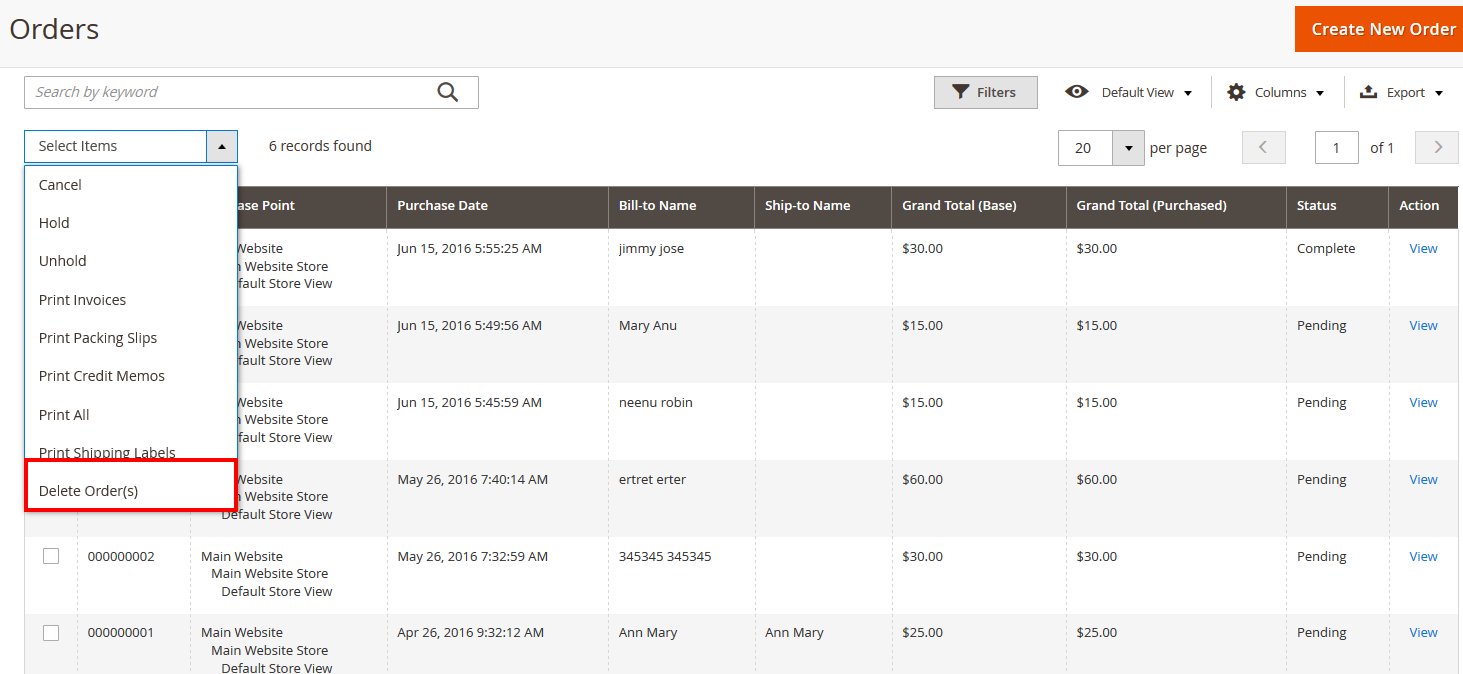Choose Delete Order(s) from actions menu
Image resolution: width=1463 pixels, height=674 pixels.
tap(89, 491)
